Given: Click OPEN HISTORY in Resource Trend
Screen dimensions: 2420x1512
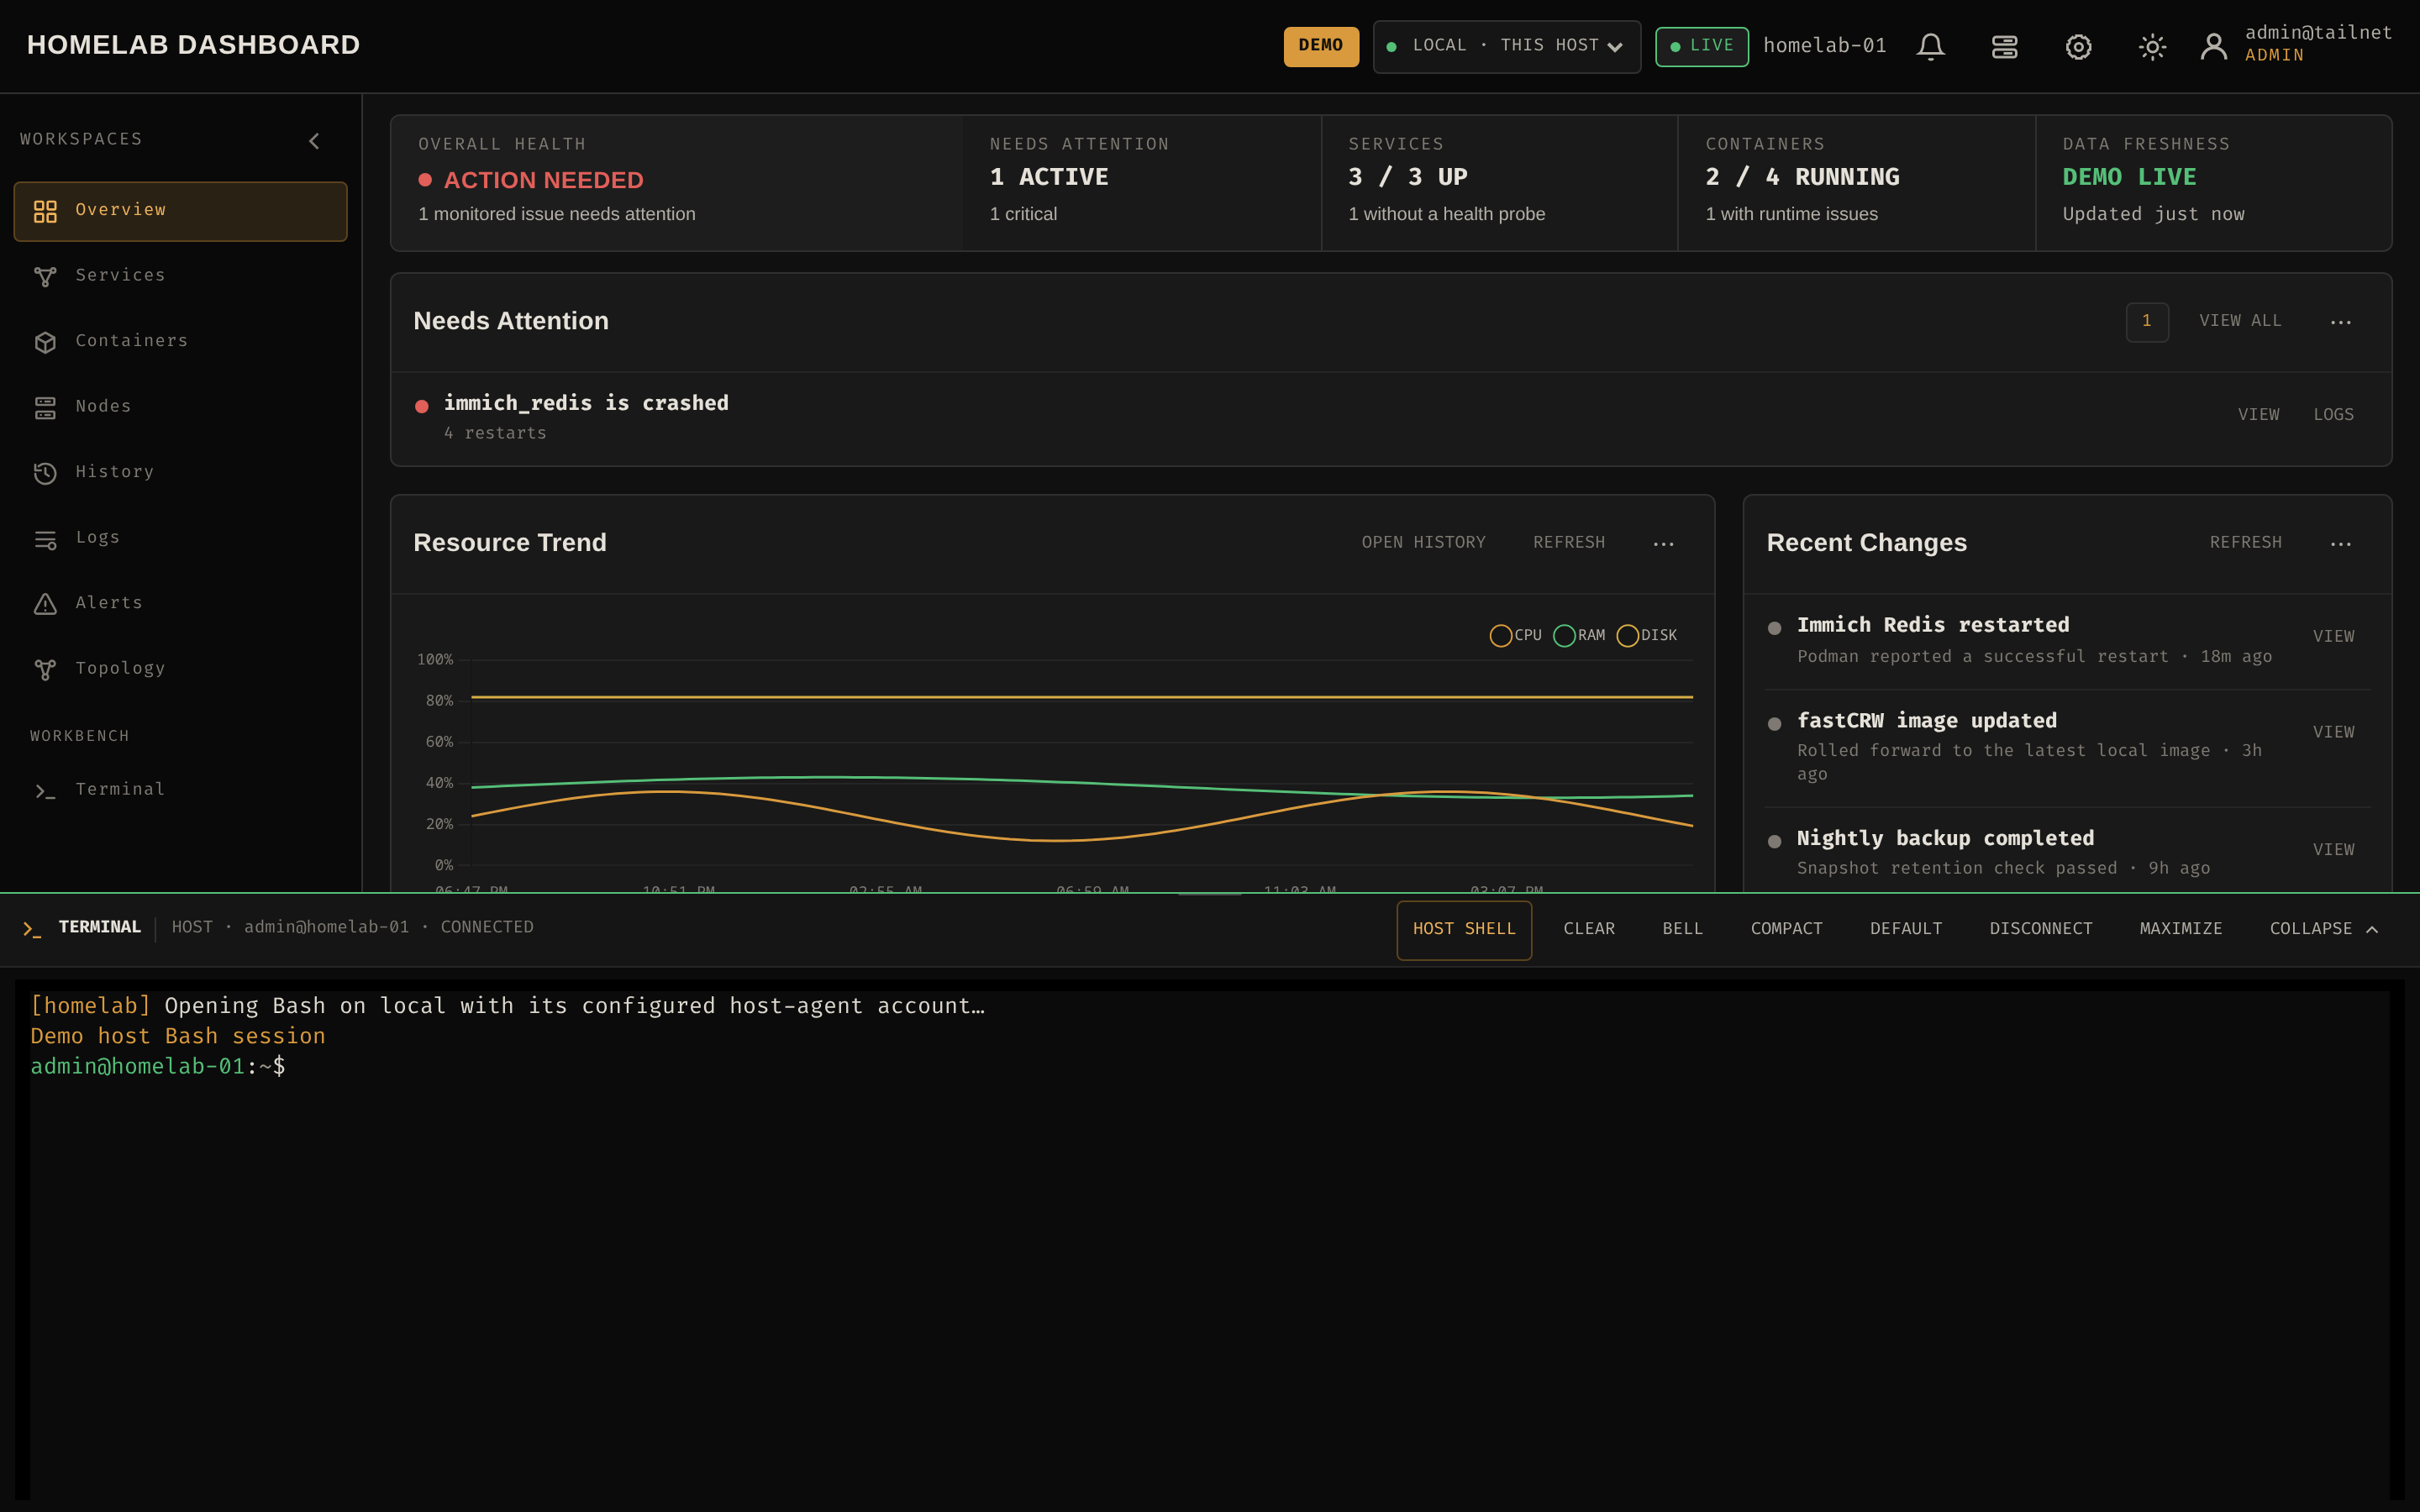Looking at the screenshot, I should coord(1423,543).
